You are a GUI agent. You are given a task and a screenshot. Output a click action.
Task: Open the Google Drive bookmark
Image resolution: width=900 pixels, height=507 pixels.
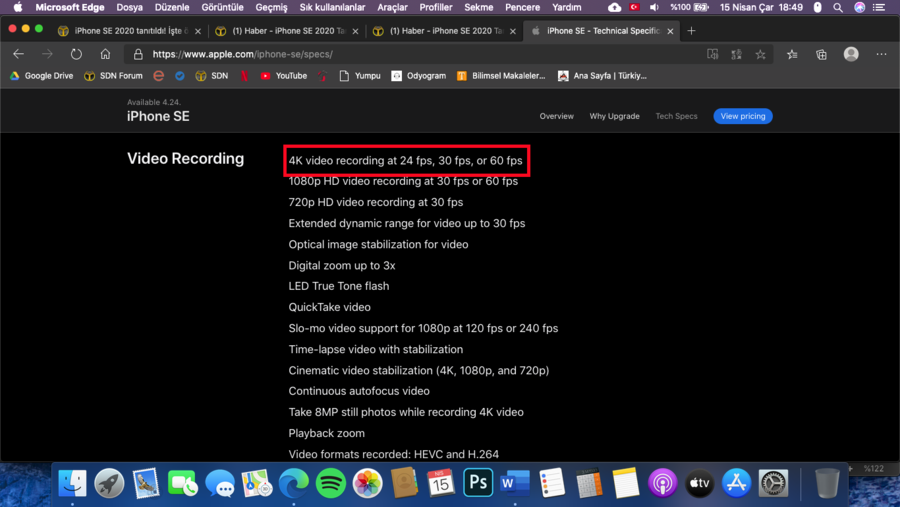41,76
